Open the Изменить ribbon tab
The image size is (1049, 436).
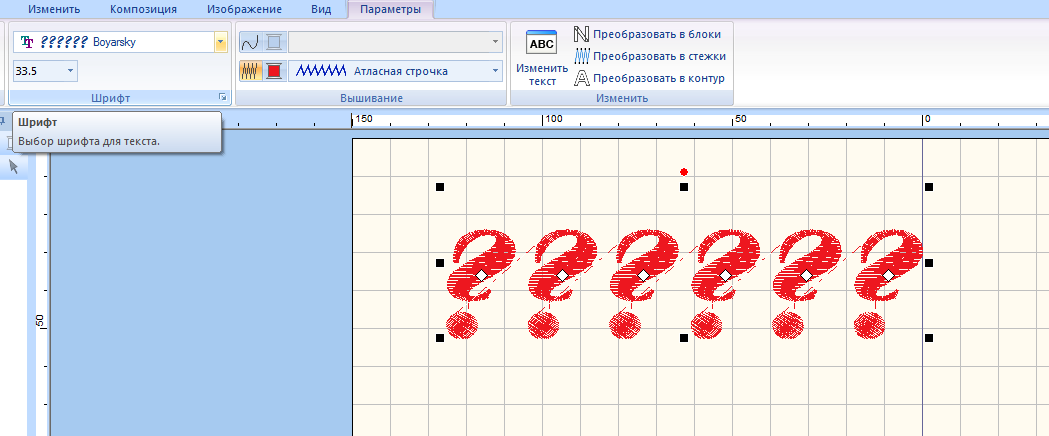coord(54,9)
